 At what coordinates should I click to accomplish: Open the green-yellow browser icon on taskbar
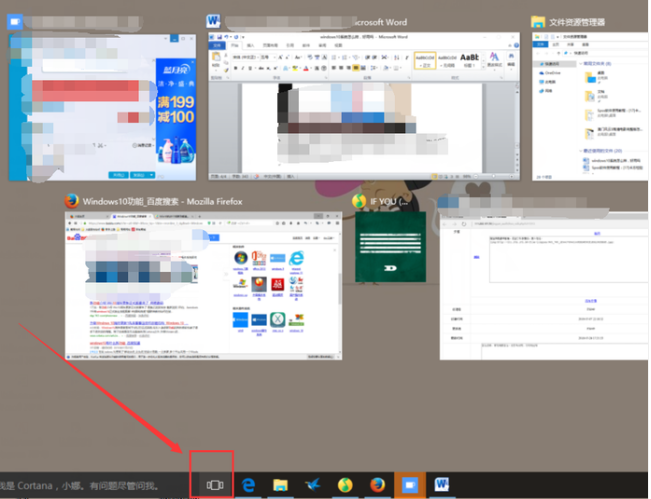click(x=345, y=484)
